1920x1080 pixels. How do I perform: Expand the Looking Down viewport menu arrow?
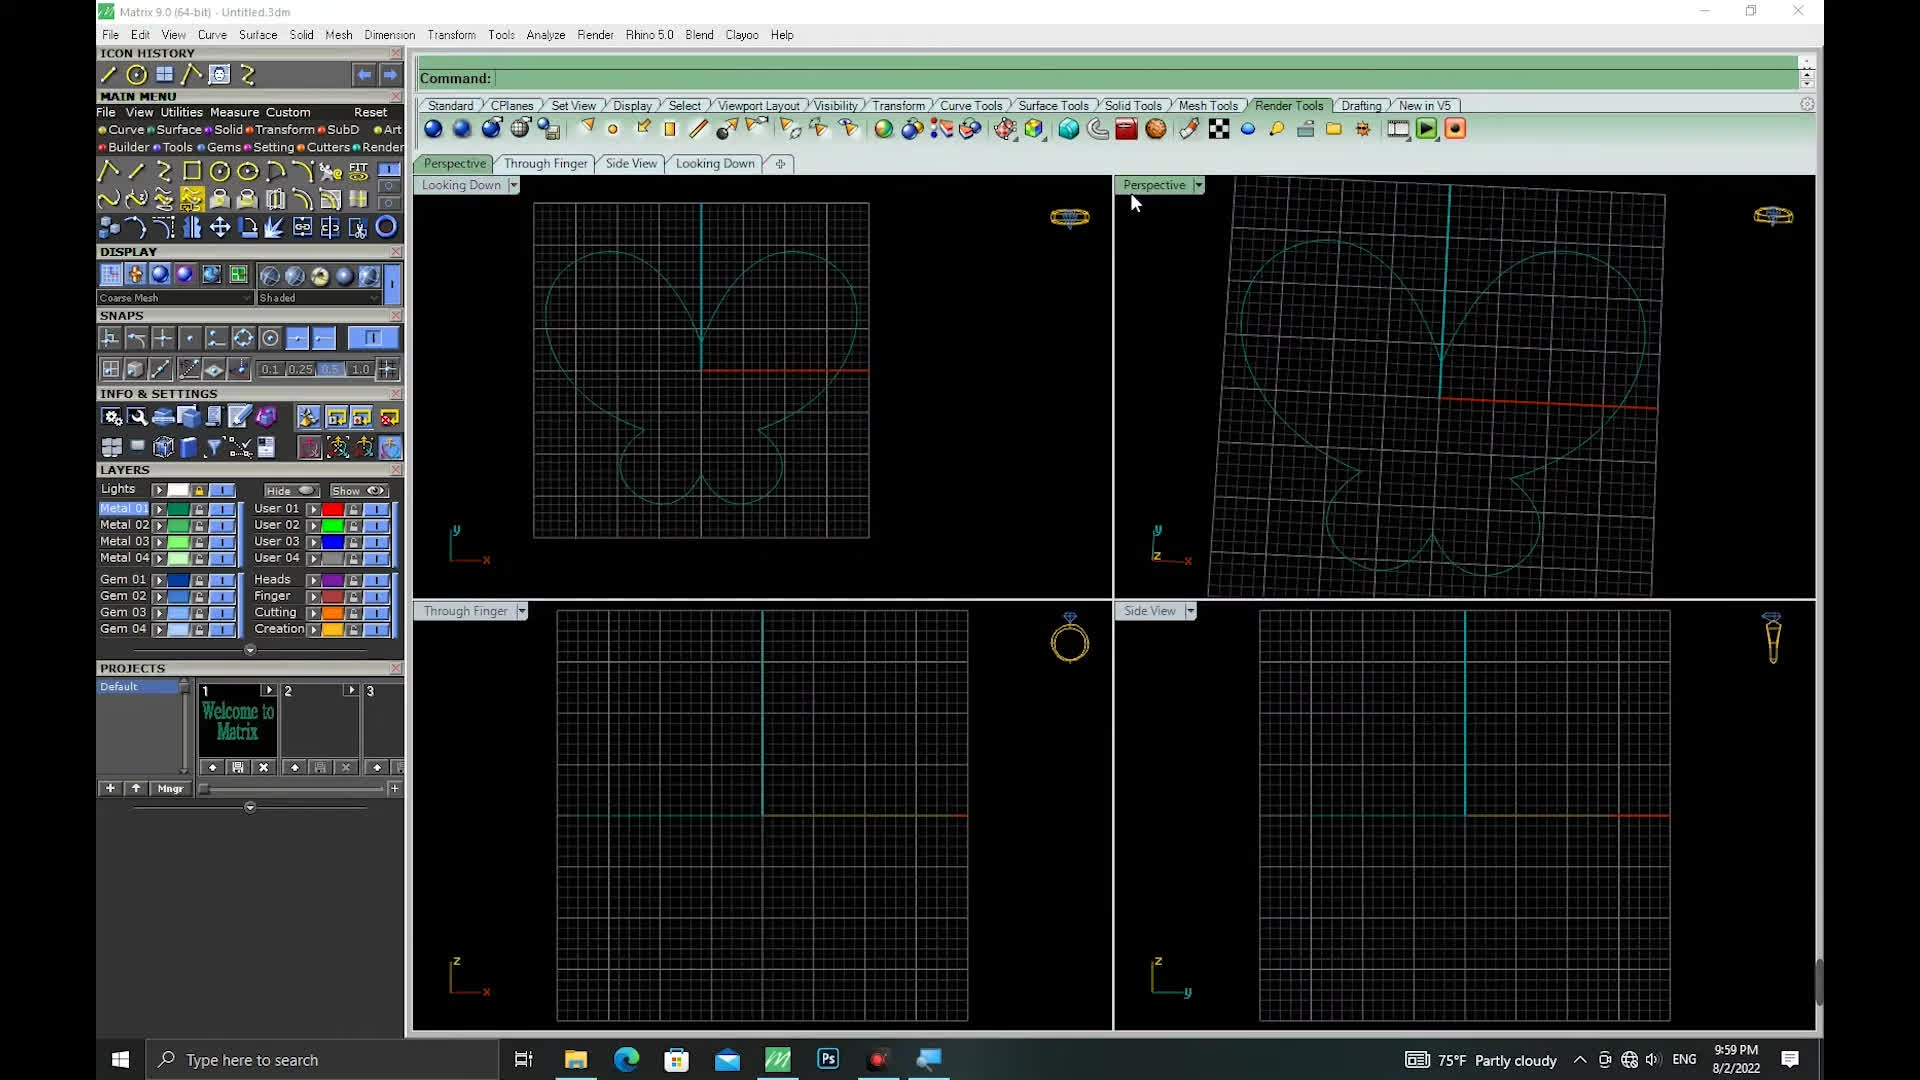point(513,185)
